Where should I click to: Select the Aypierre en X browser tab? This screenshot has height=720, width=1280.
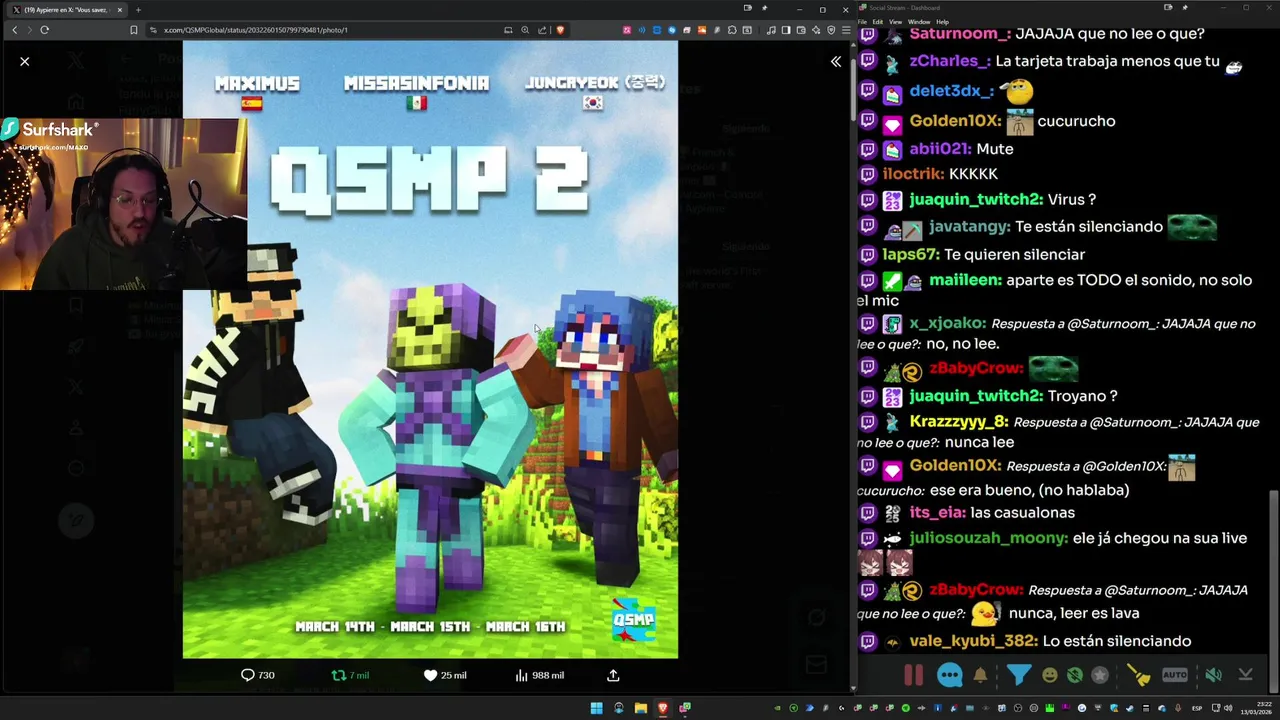66,9
